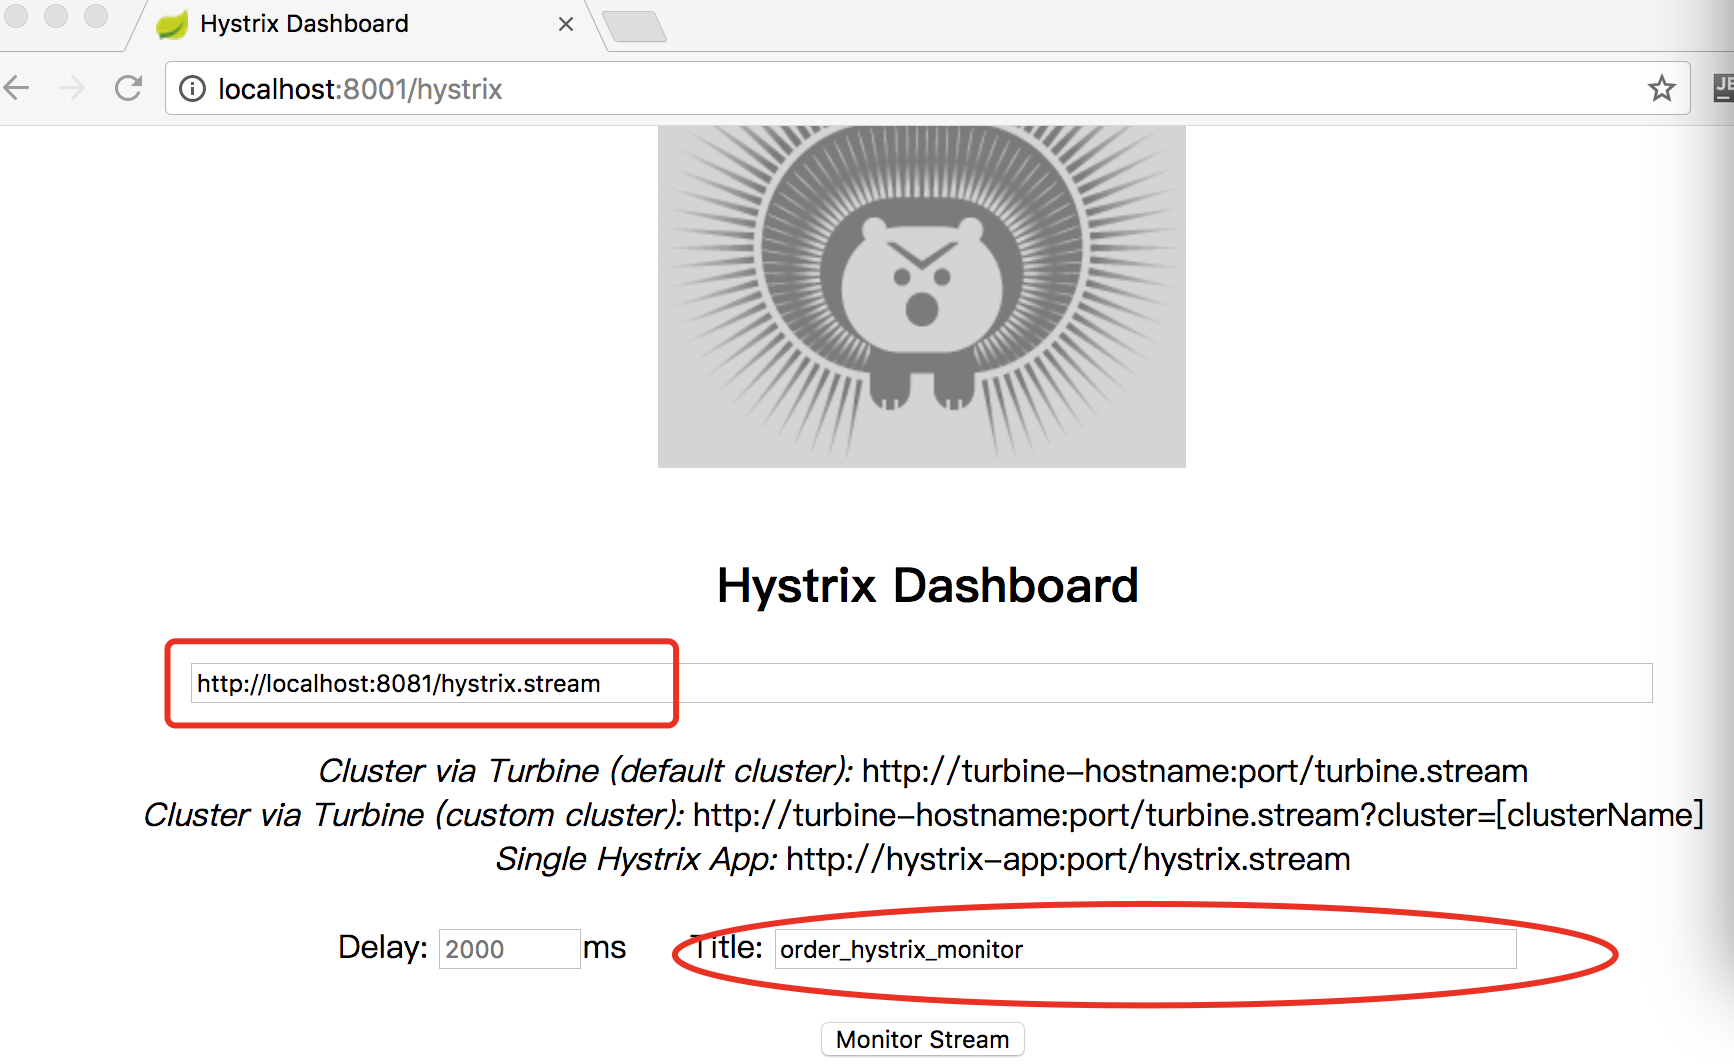Click the window's leftmost traffic-light button
Viewport: 1734px width, 1064px height.
[x=16, y=15]
